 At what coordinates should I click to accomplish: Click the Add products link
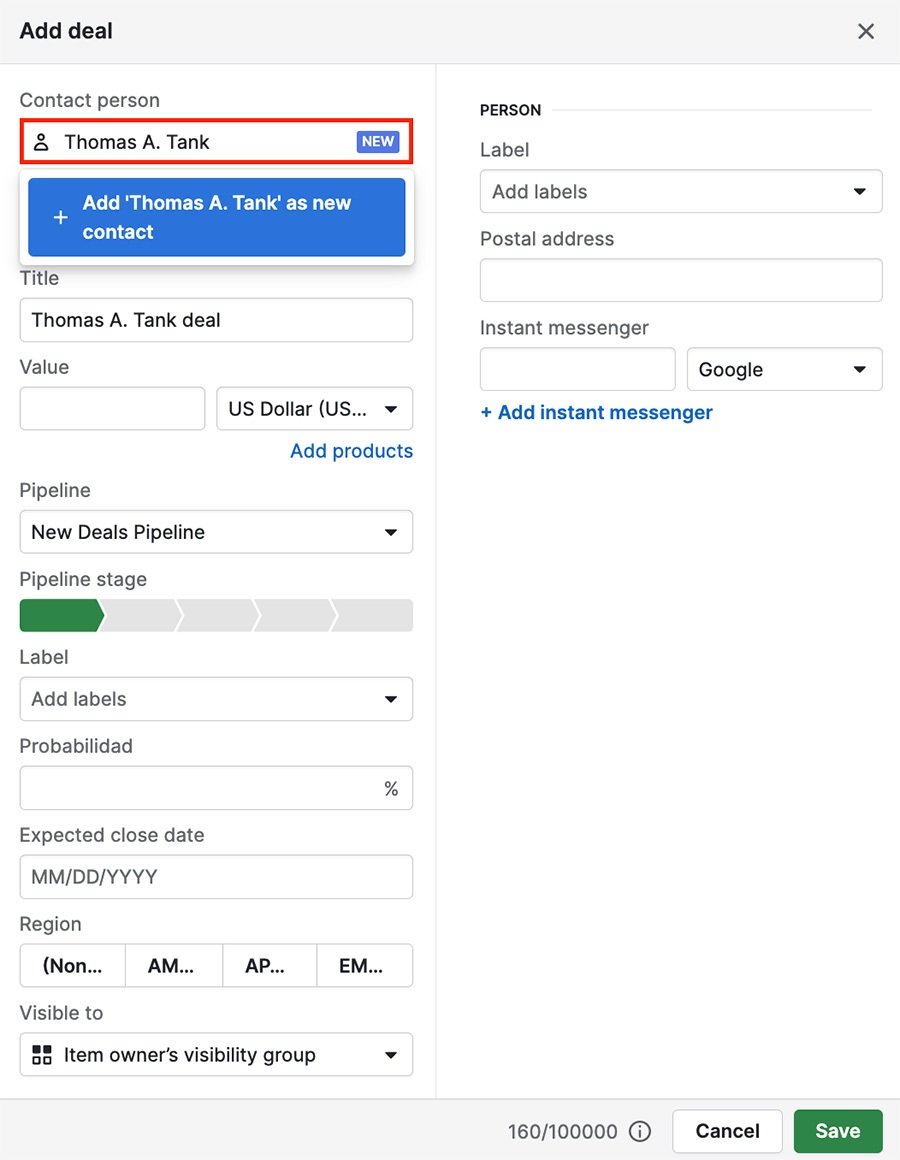351,451
